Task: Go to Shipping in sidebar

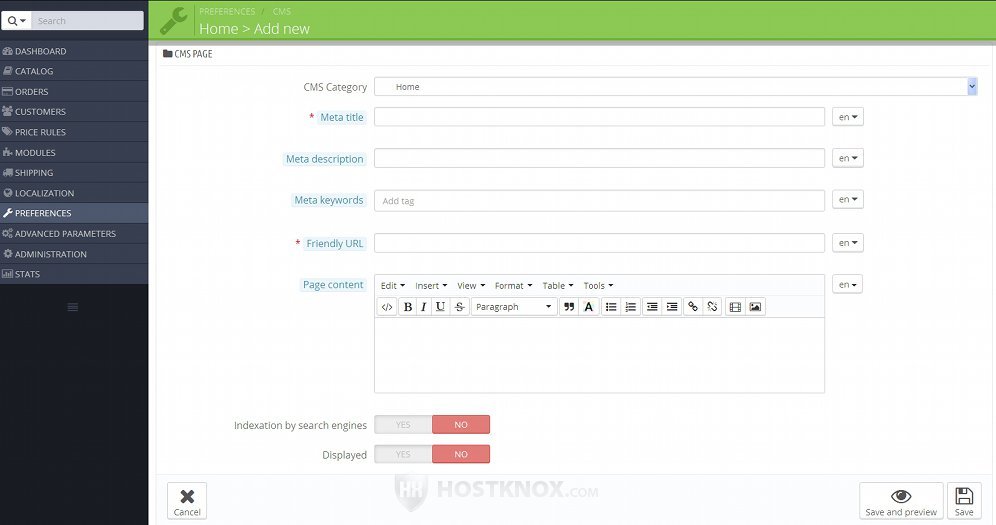Action: pyautogui.click(x=74, y=173)
